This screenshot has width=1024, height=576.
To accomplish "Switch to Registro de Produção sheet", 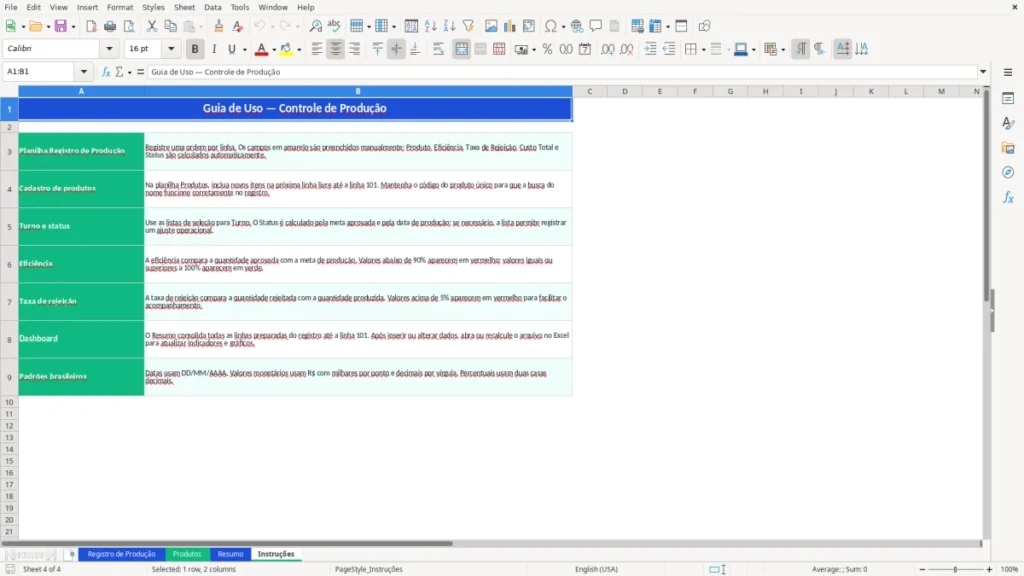I will (121, 554).
